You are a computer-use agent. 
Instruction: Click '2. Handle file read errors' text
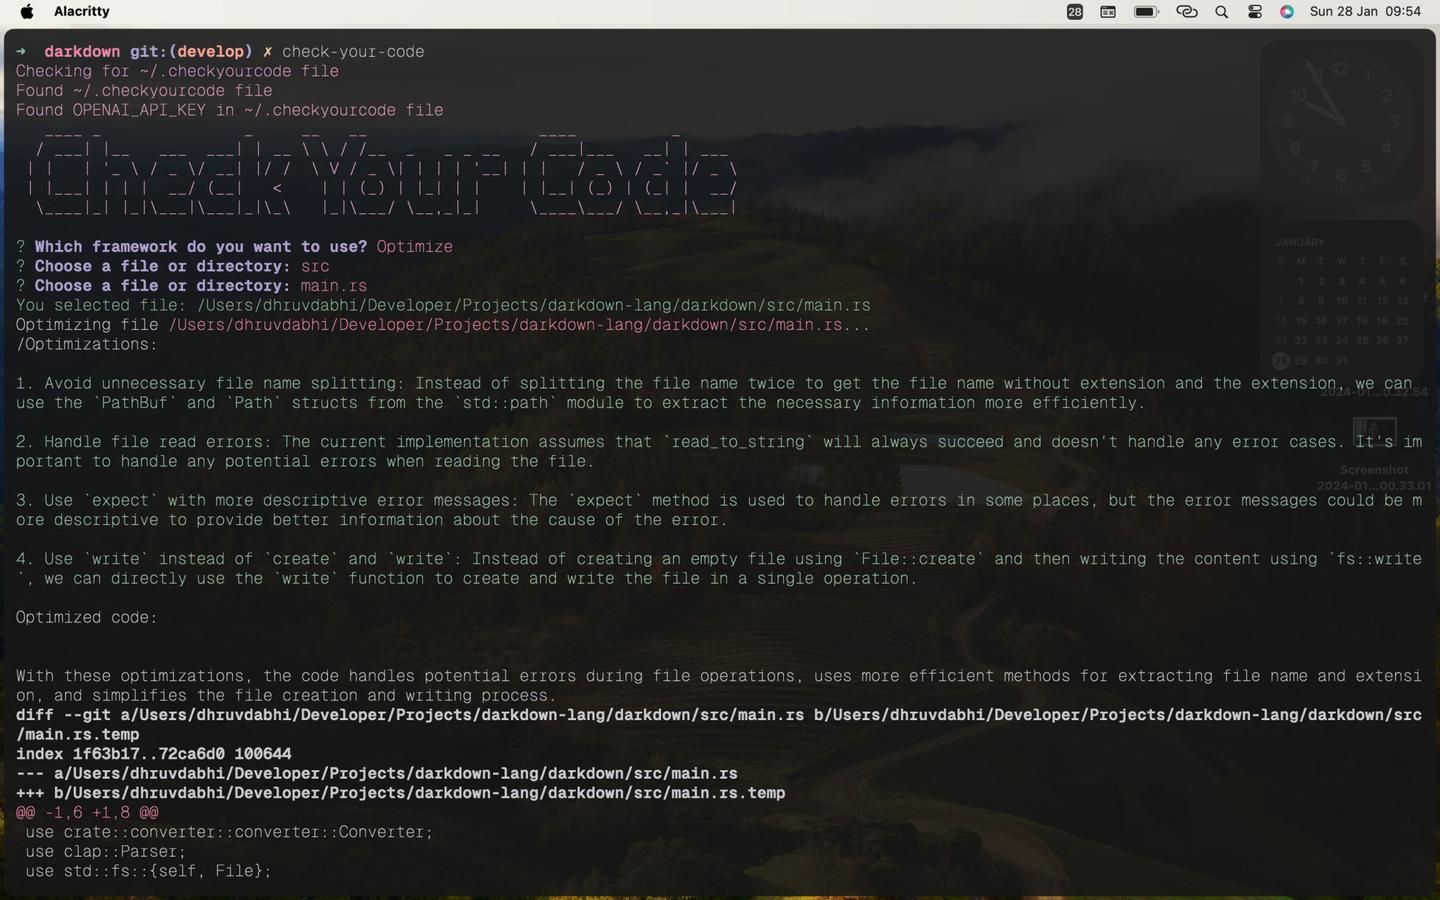144,442
